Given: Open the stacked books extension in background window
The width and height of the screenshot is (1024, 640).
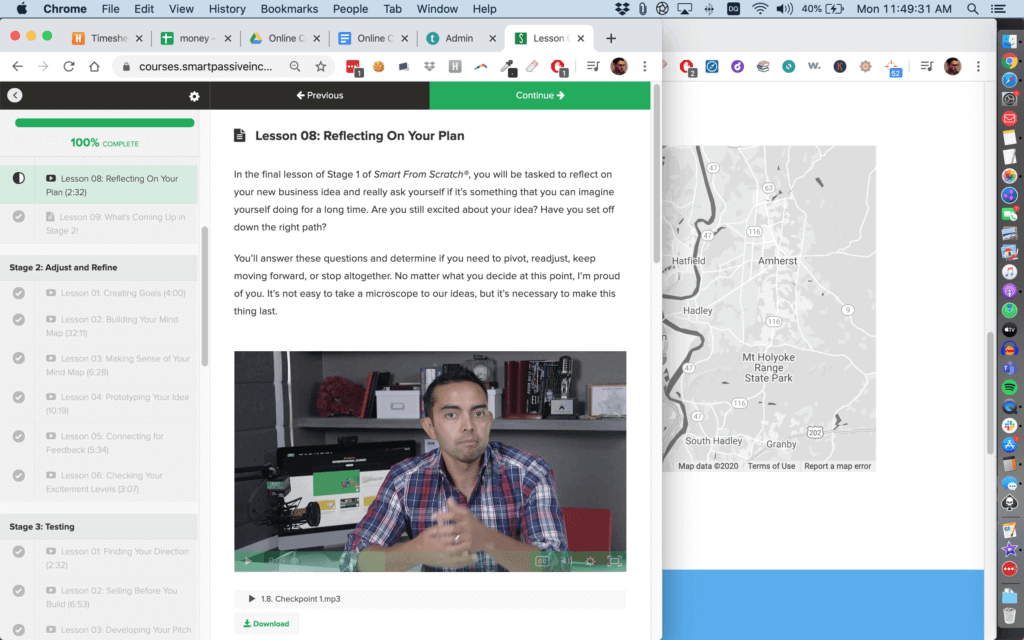Looking at the screenshot, I should coord(763,67).
